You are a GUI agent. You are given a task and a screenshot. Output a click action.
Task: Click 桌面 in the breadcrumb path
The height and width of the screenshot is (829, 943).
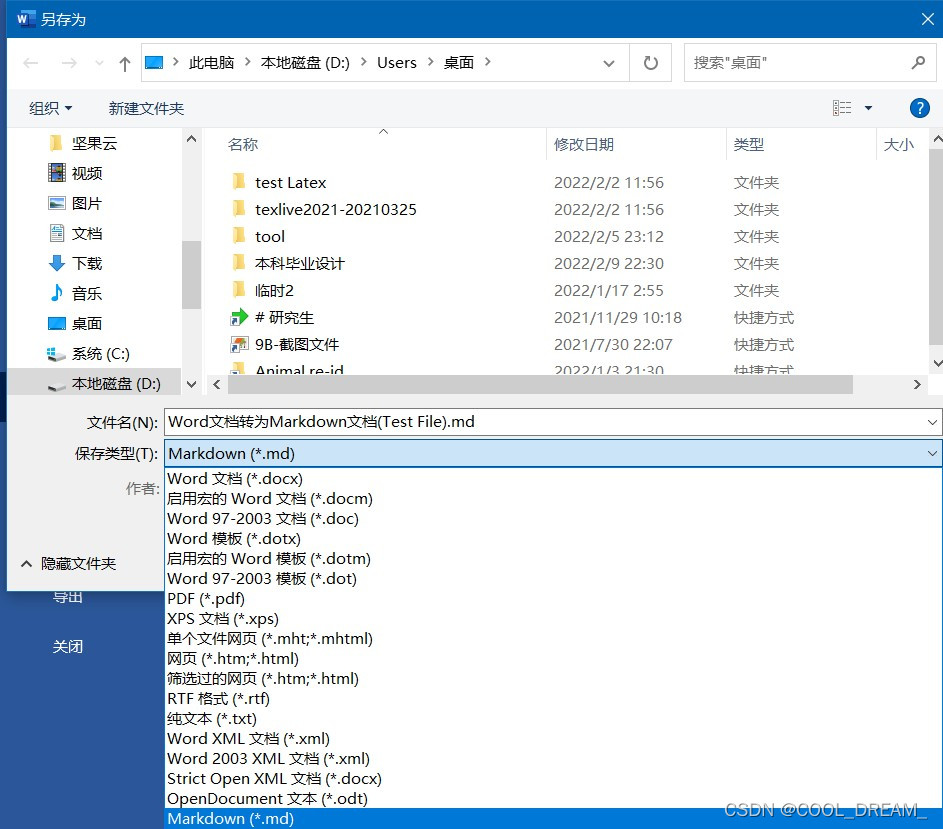(459, 63)
